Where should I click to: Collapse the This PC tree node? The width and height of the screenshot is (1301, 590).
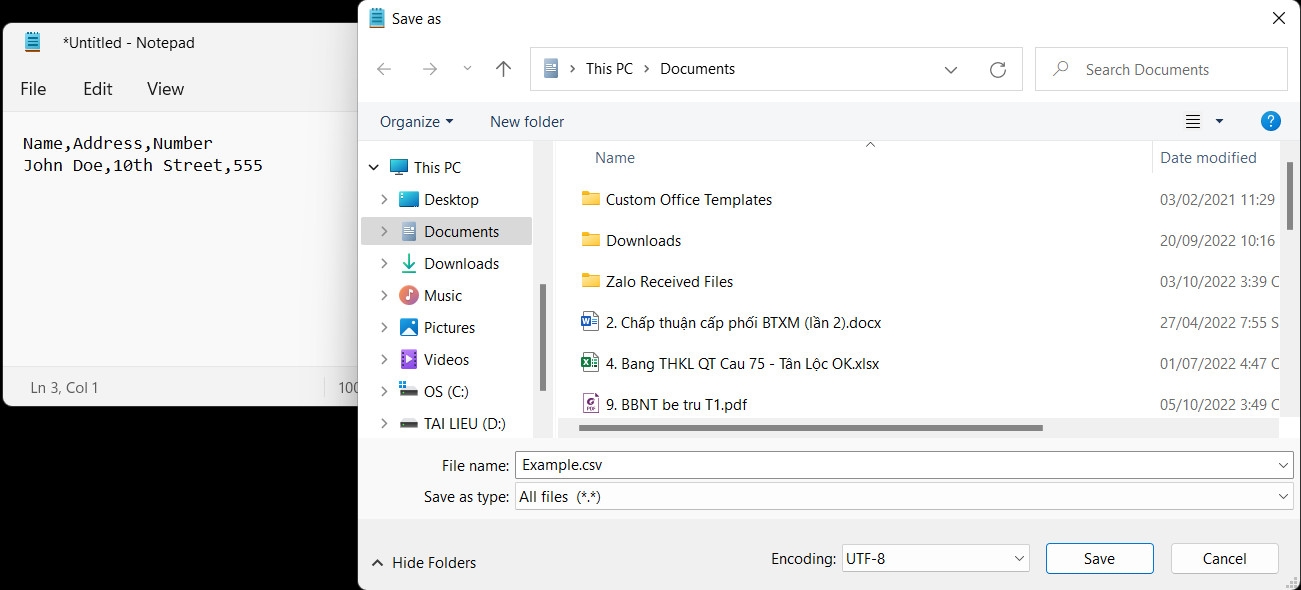coord(374,167)
